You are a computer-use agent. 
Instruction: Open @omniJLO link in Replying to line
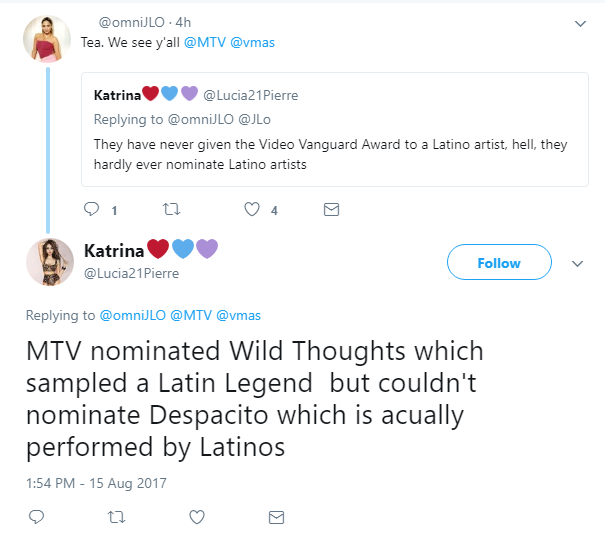133,316
